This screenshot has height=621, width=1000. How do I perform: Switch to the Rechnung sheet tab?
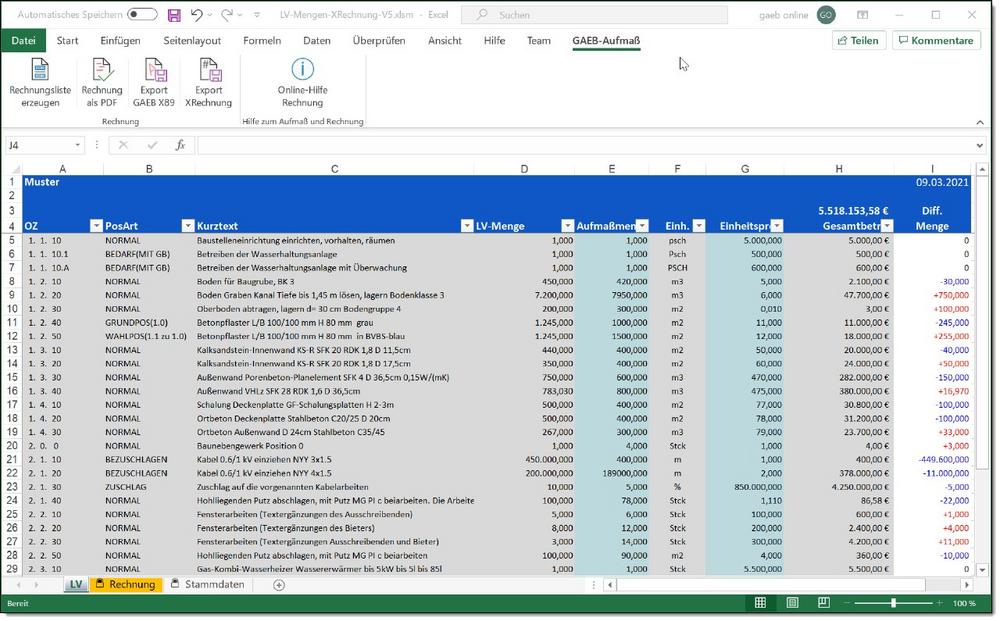(x=126, y=585)
